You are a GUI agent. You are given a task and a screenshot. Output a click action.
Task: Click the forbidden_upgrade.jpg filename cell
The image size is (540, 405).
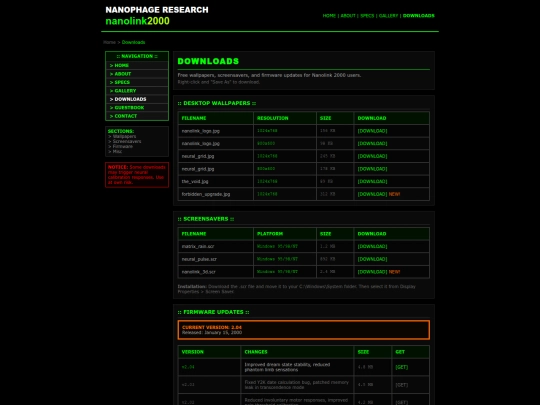click(216, 194)
